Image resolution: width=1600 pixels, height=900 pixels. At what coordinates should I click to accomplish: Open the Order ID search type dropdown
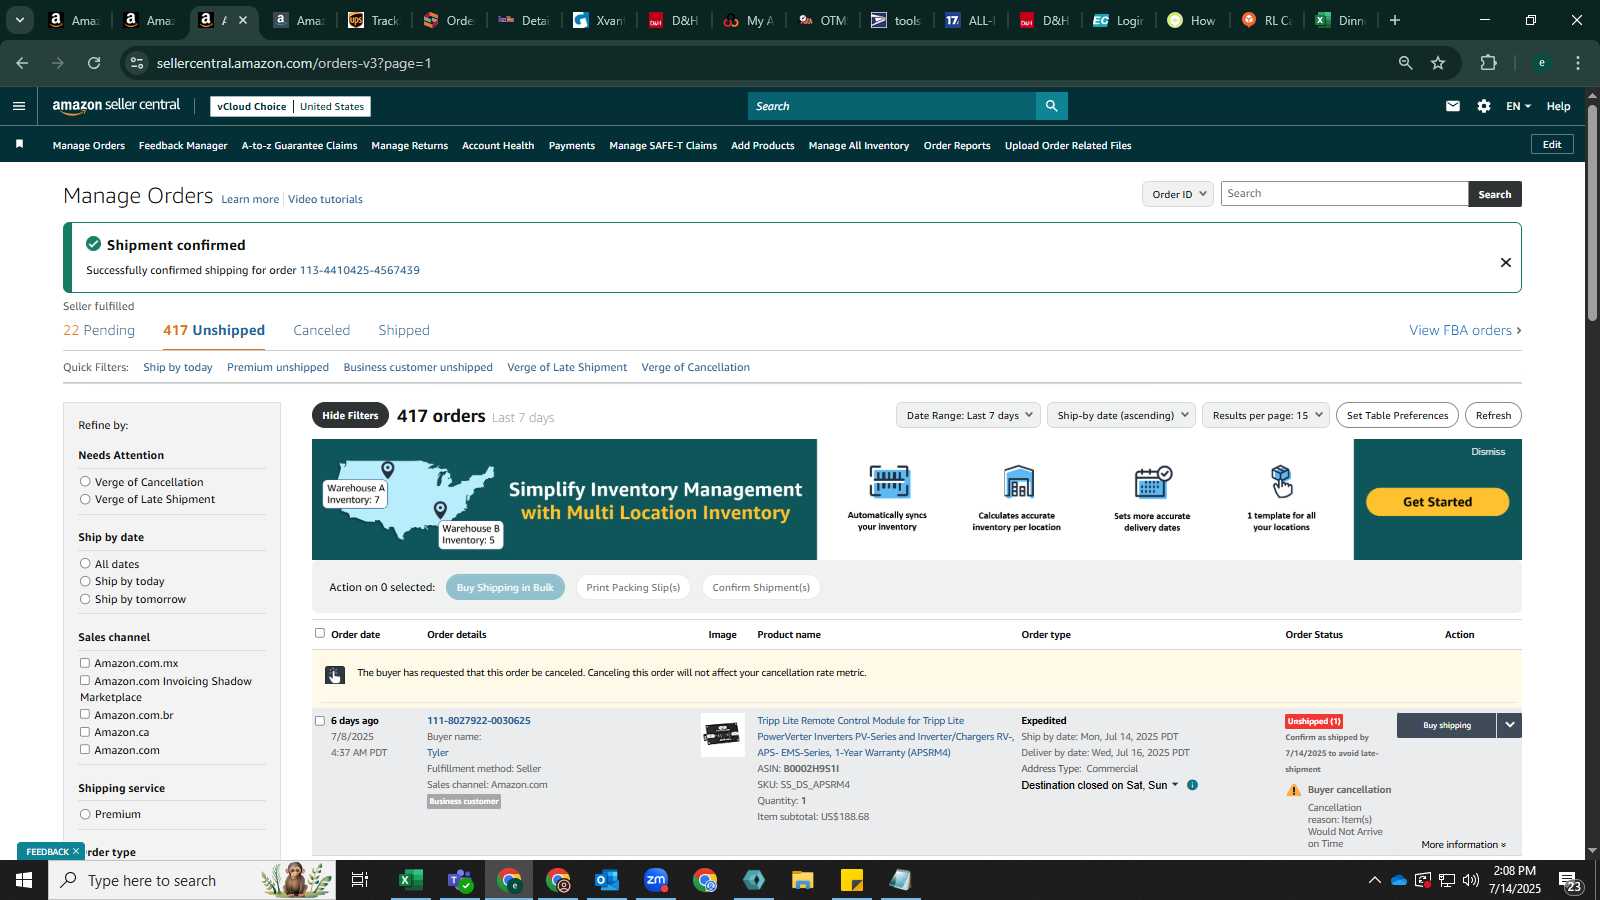pos(1178,194)
